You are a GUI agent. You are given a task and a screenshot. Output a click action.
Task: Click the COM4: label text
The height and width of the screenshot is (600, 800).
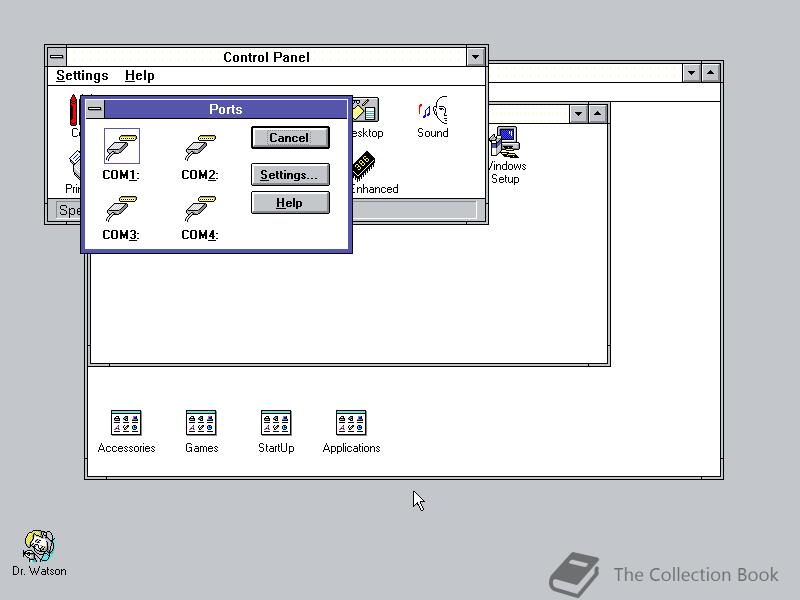[x=200, y=235]
